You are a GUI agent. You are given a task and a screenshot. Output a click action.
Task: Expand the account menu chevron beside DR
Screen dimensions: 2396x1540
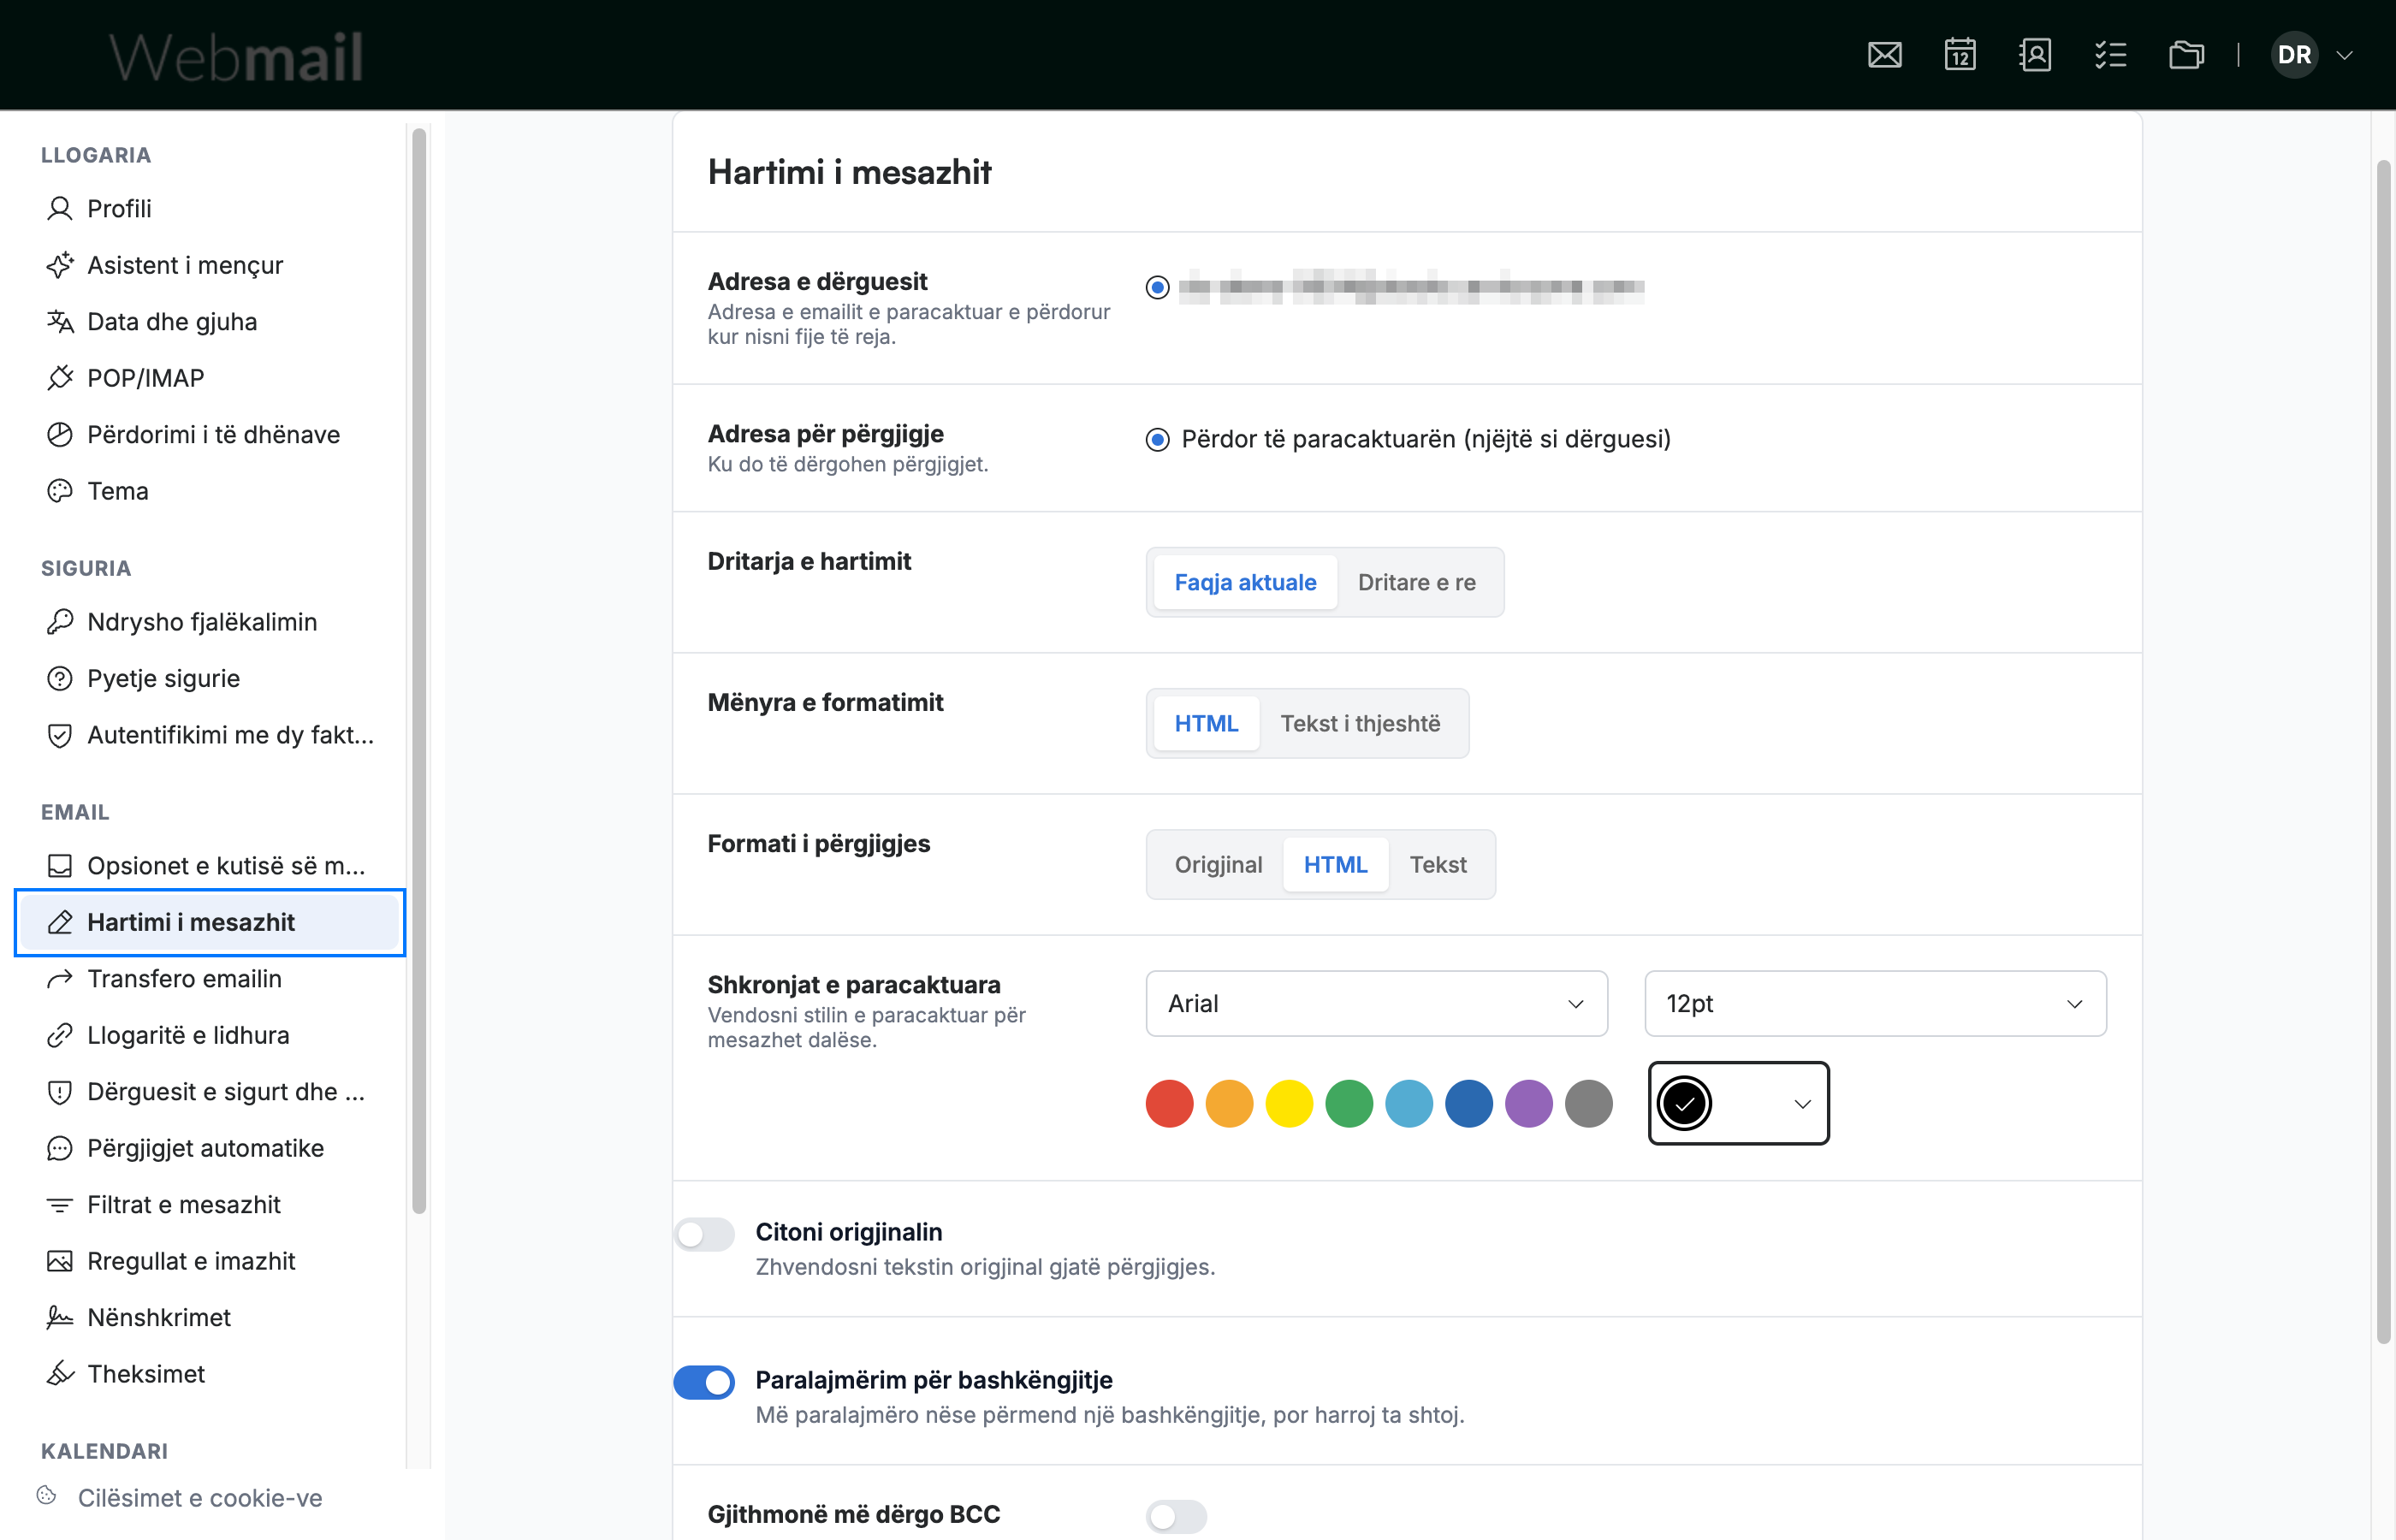(x=2344, y=55)
